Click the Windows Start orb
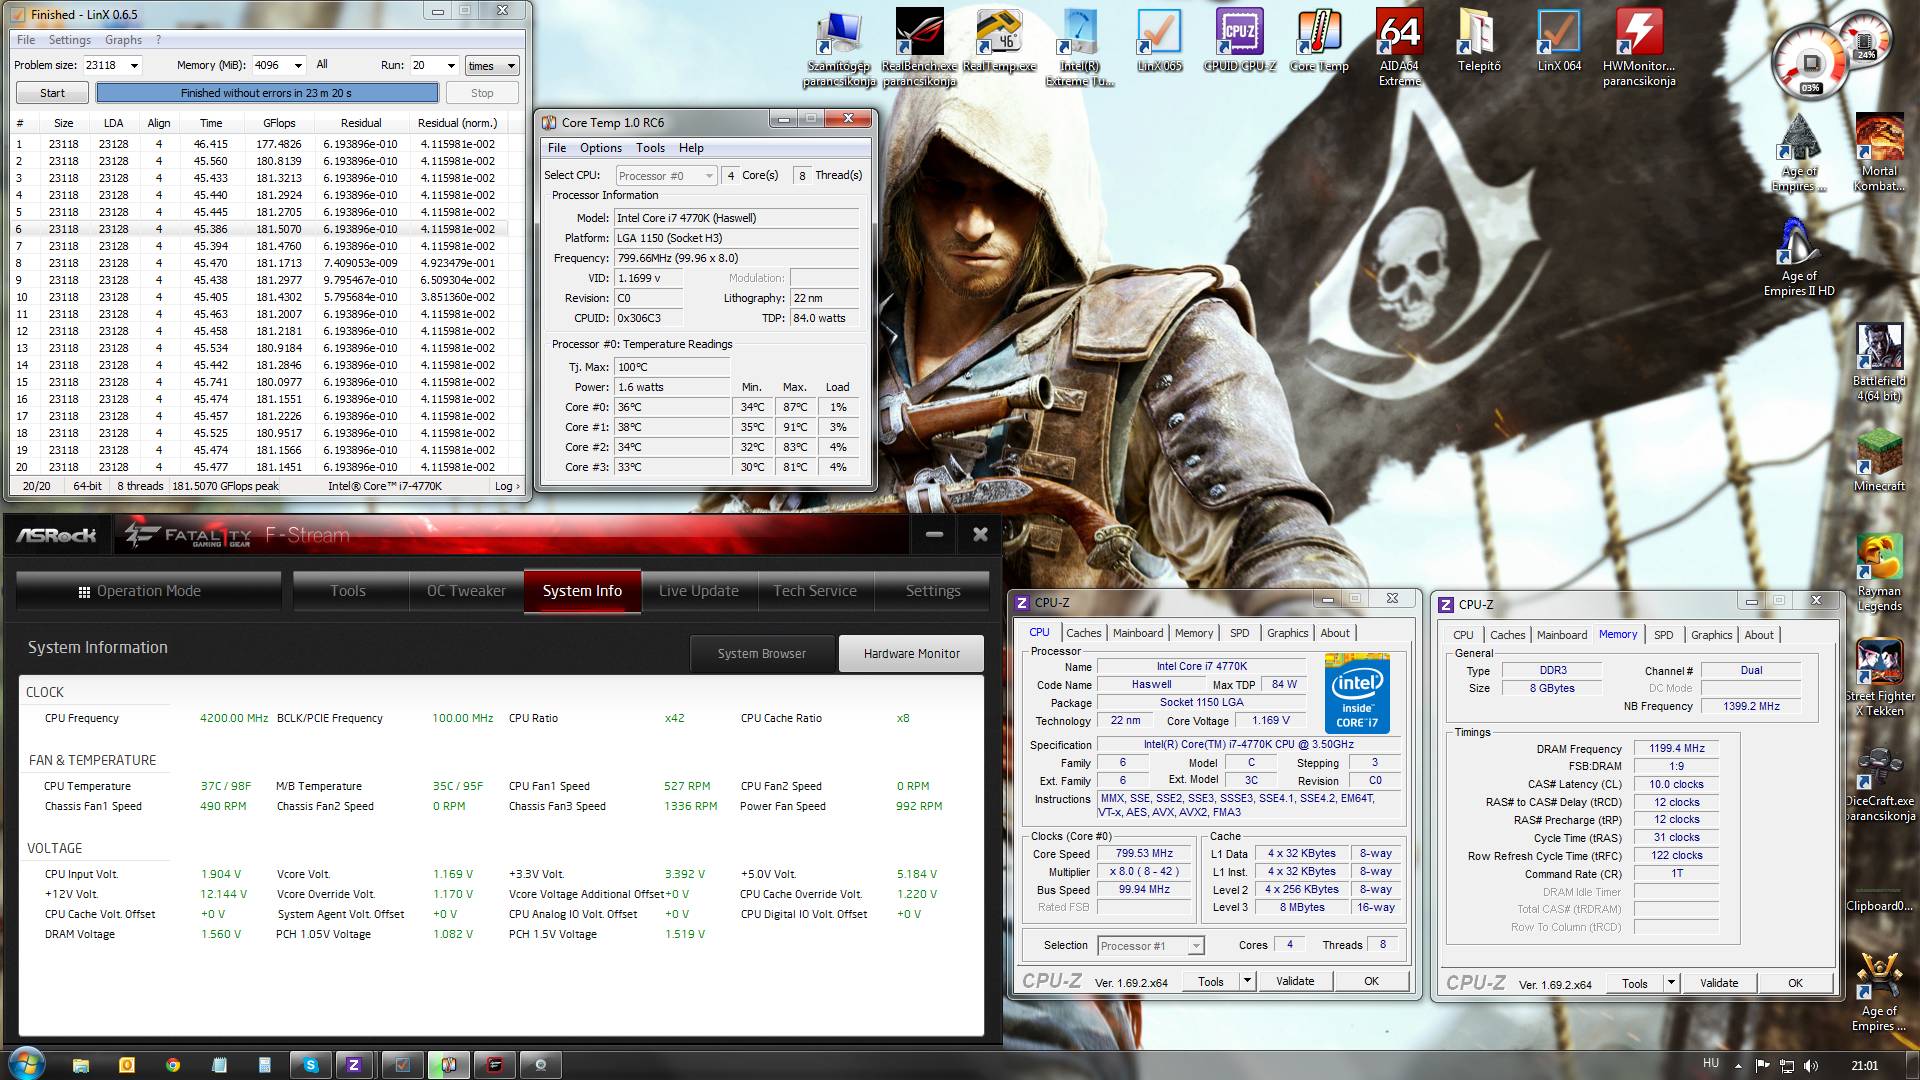The image size is (1920, 1080). tap(26, 1062)
